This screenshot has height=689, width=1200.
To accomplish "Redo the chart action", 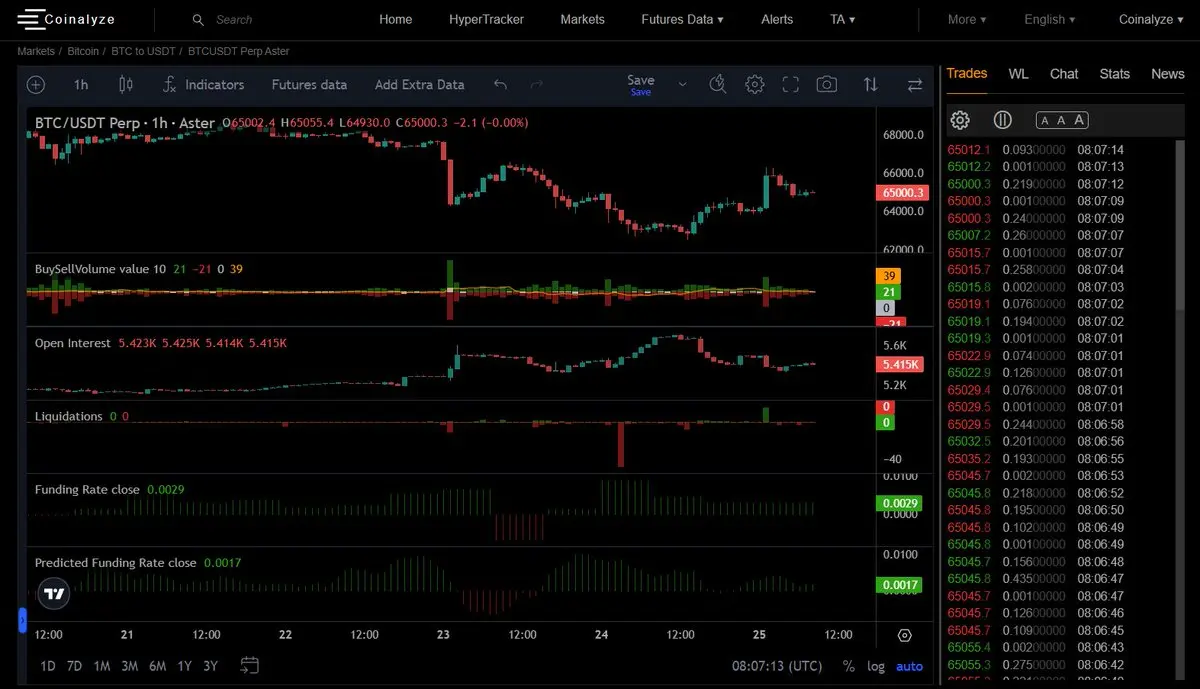I will 536,85.
